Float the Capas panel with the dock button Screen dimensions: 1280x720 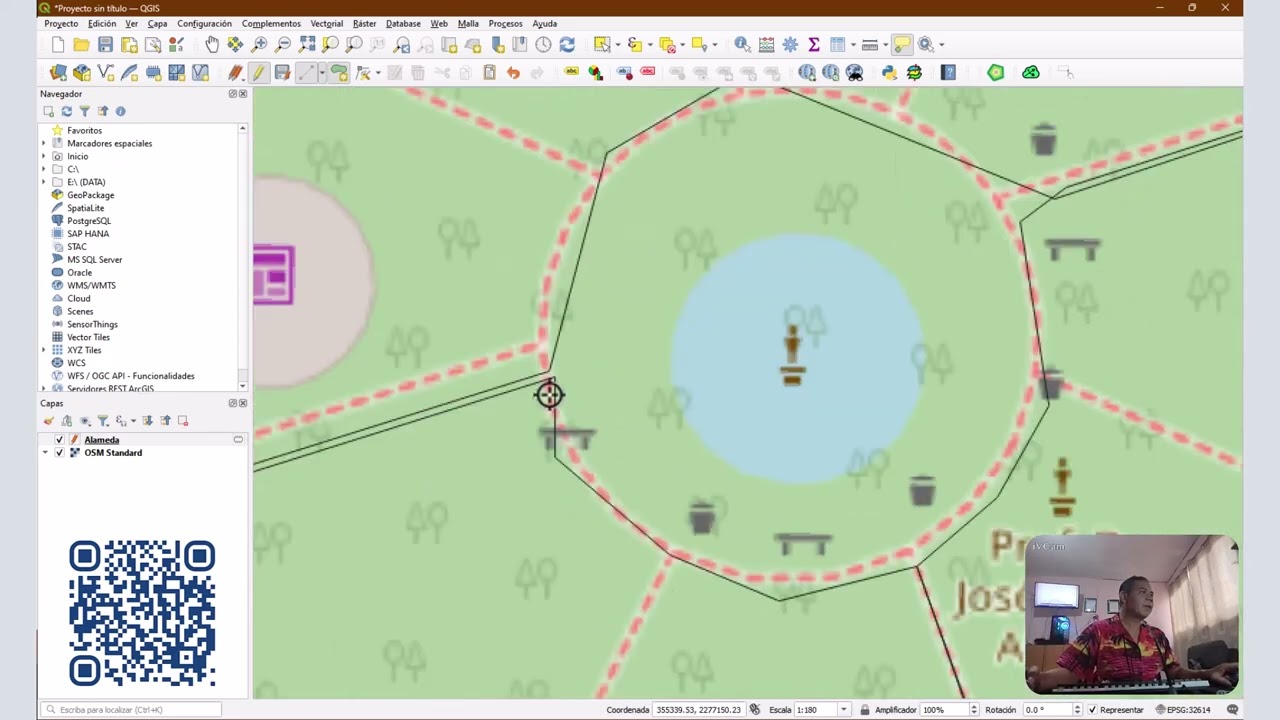pos(233,403)
